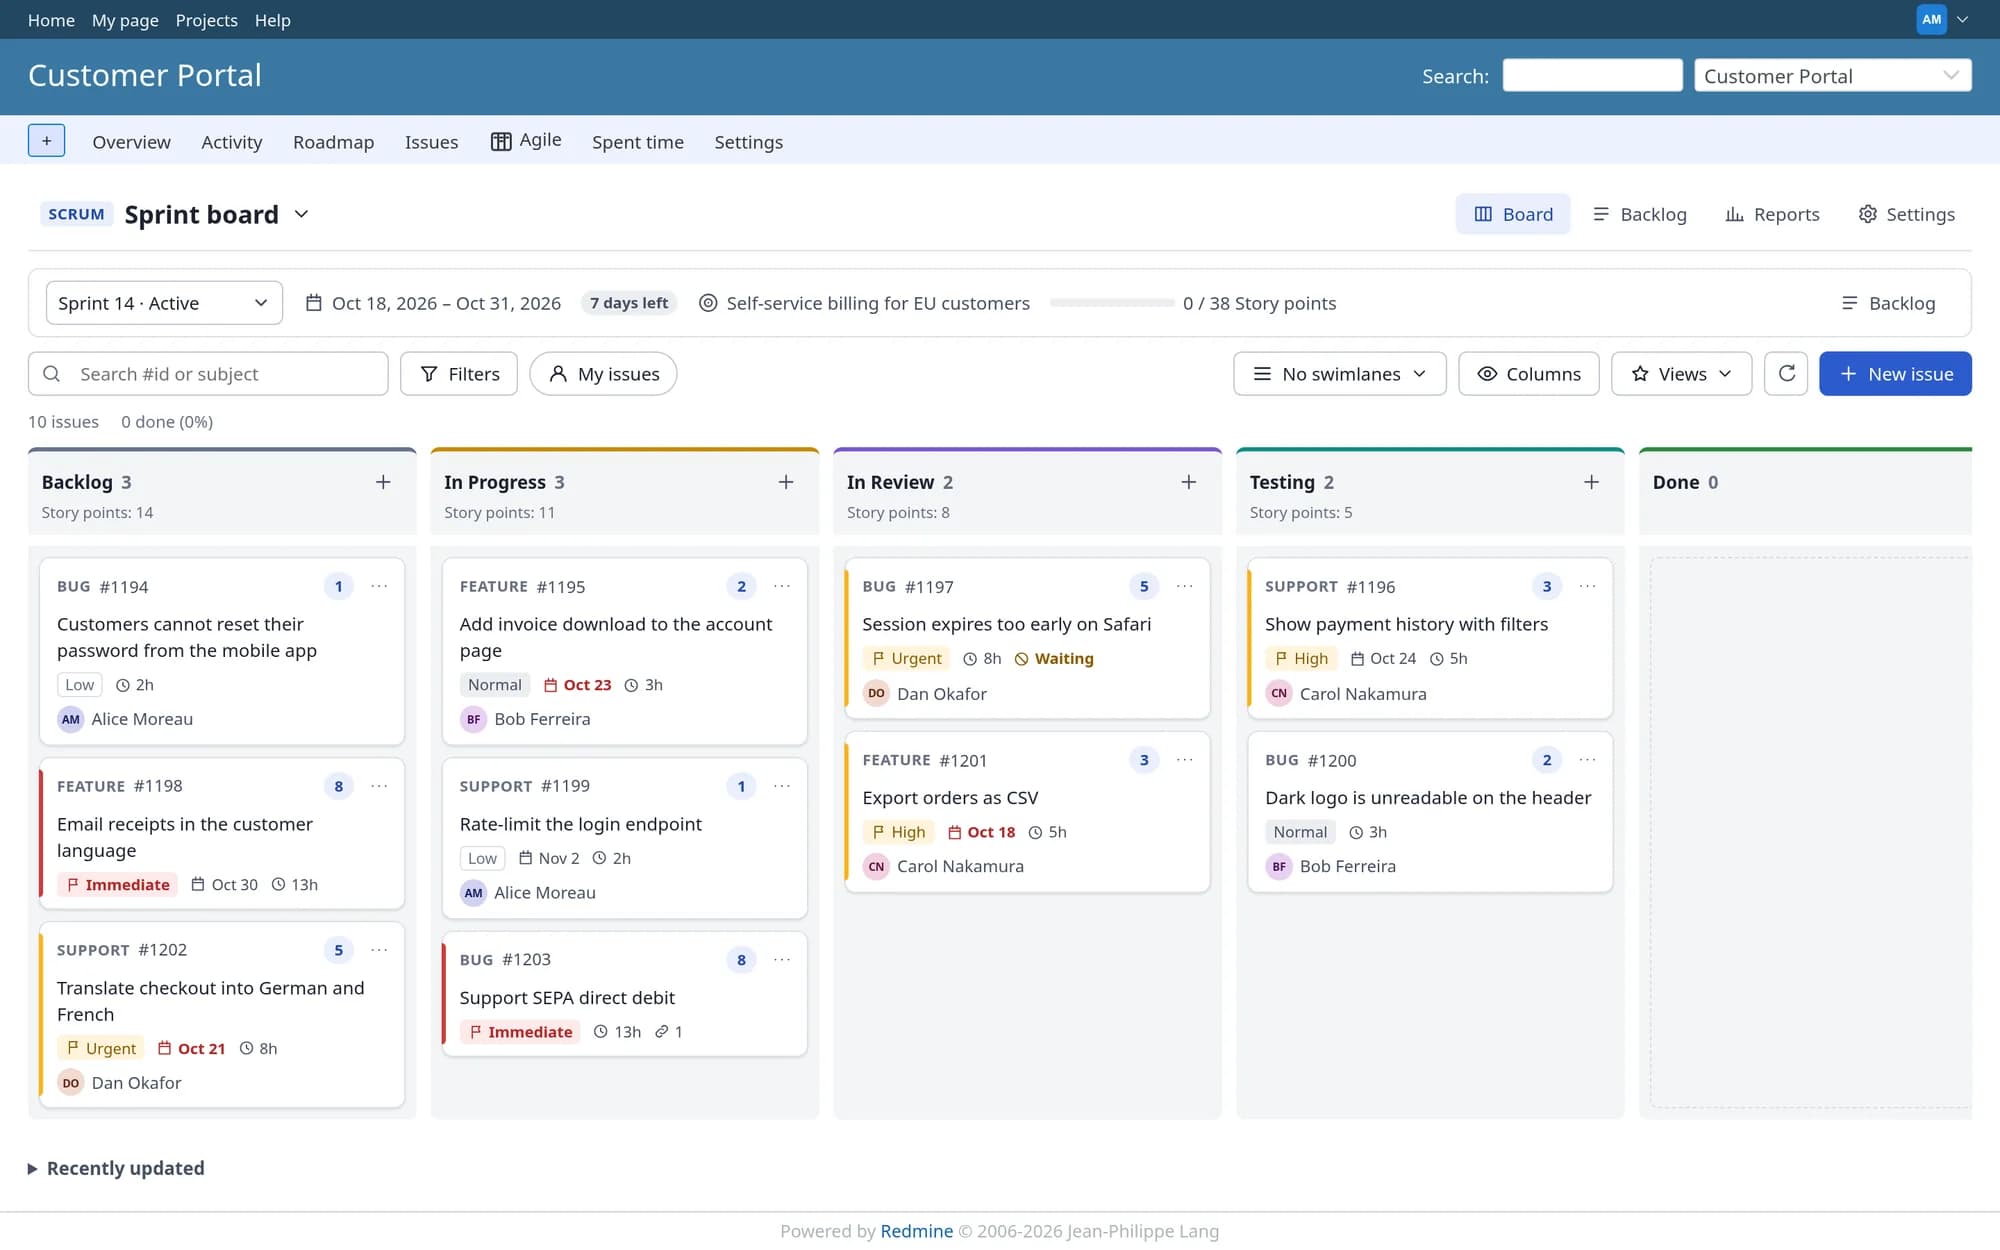The width and height of the screenshot is (2000, 1250).
Task: Open more menu on card #1203
Action: 782,960
